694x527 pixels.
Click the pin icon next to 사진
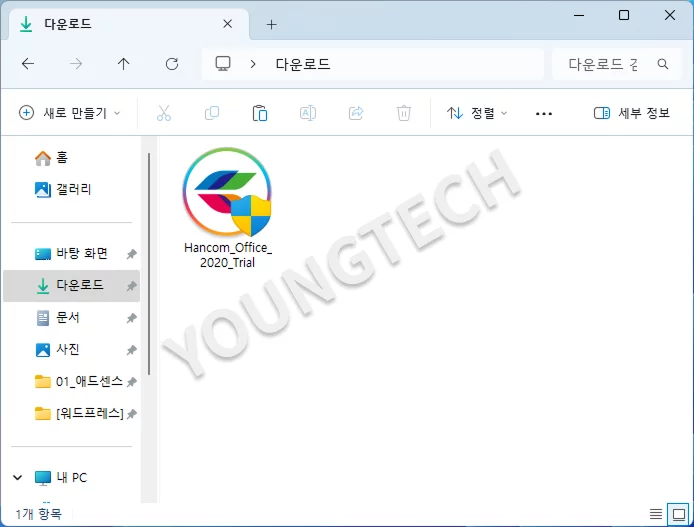131,350
